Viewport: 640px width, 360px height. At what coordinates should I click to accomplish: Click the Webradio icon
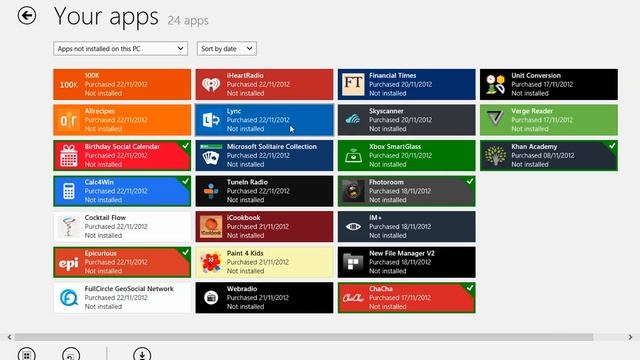click(x=211, y=298)
